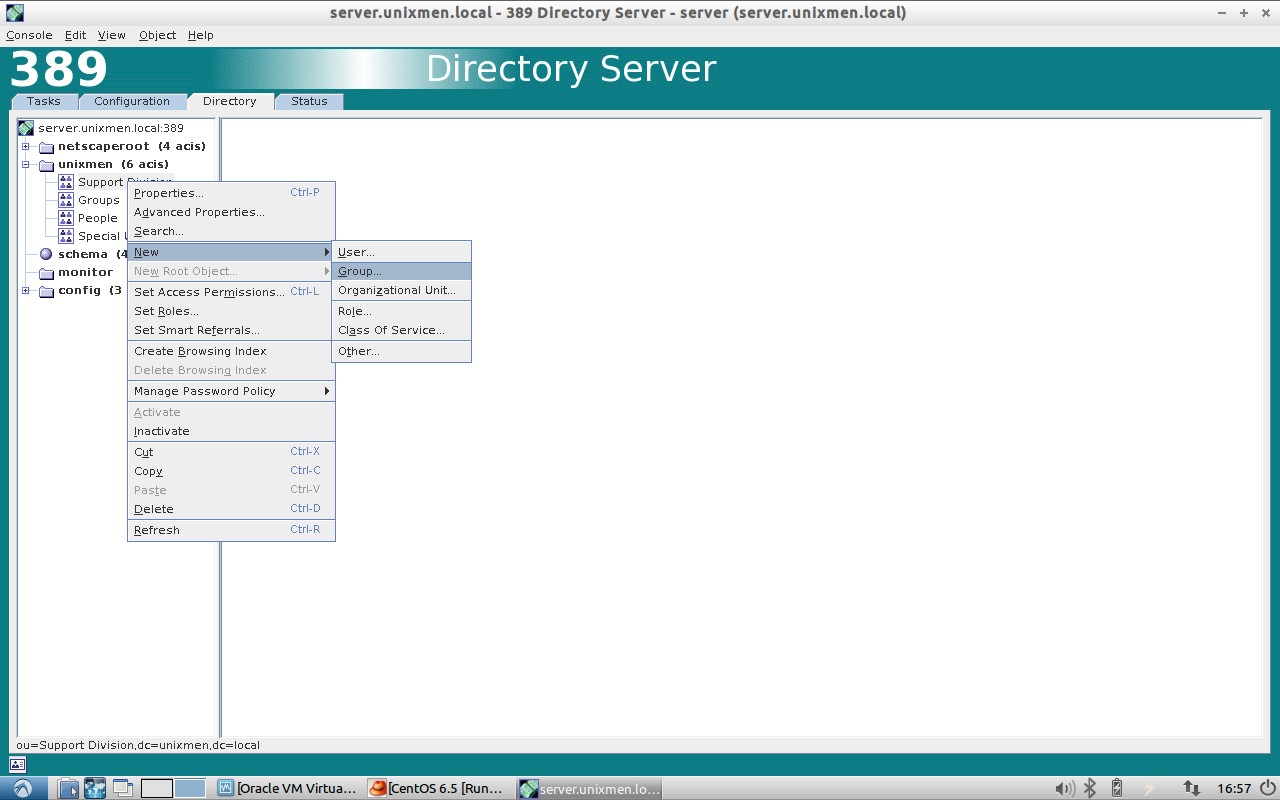Open the Edit menu
The image size is (1280, 800).
click(75, 35)
